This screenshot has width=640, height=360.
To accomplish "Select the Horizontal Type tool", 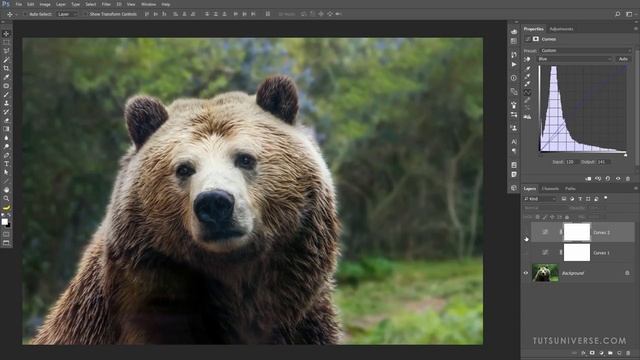I will pos(6,164).
